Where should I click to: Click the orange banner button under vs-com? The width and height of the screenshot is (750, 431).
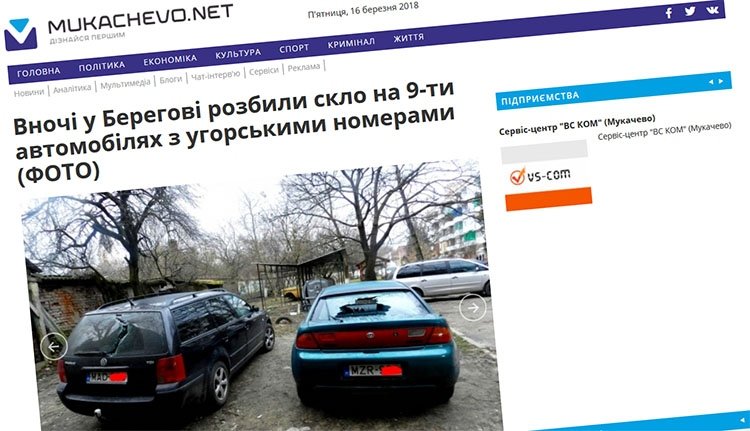(x=549, y=199)
